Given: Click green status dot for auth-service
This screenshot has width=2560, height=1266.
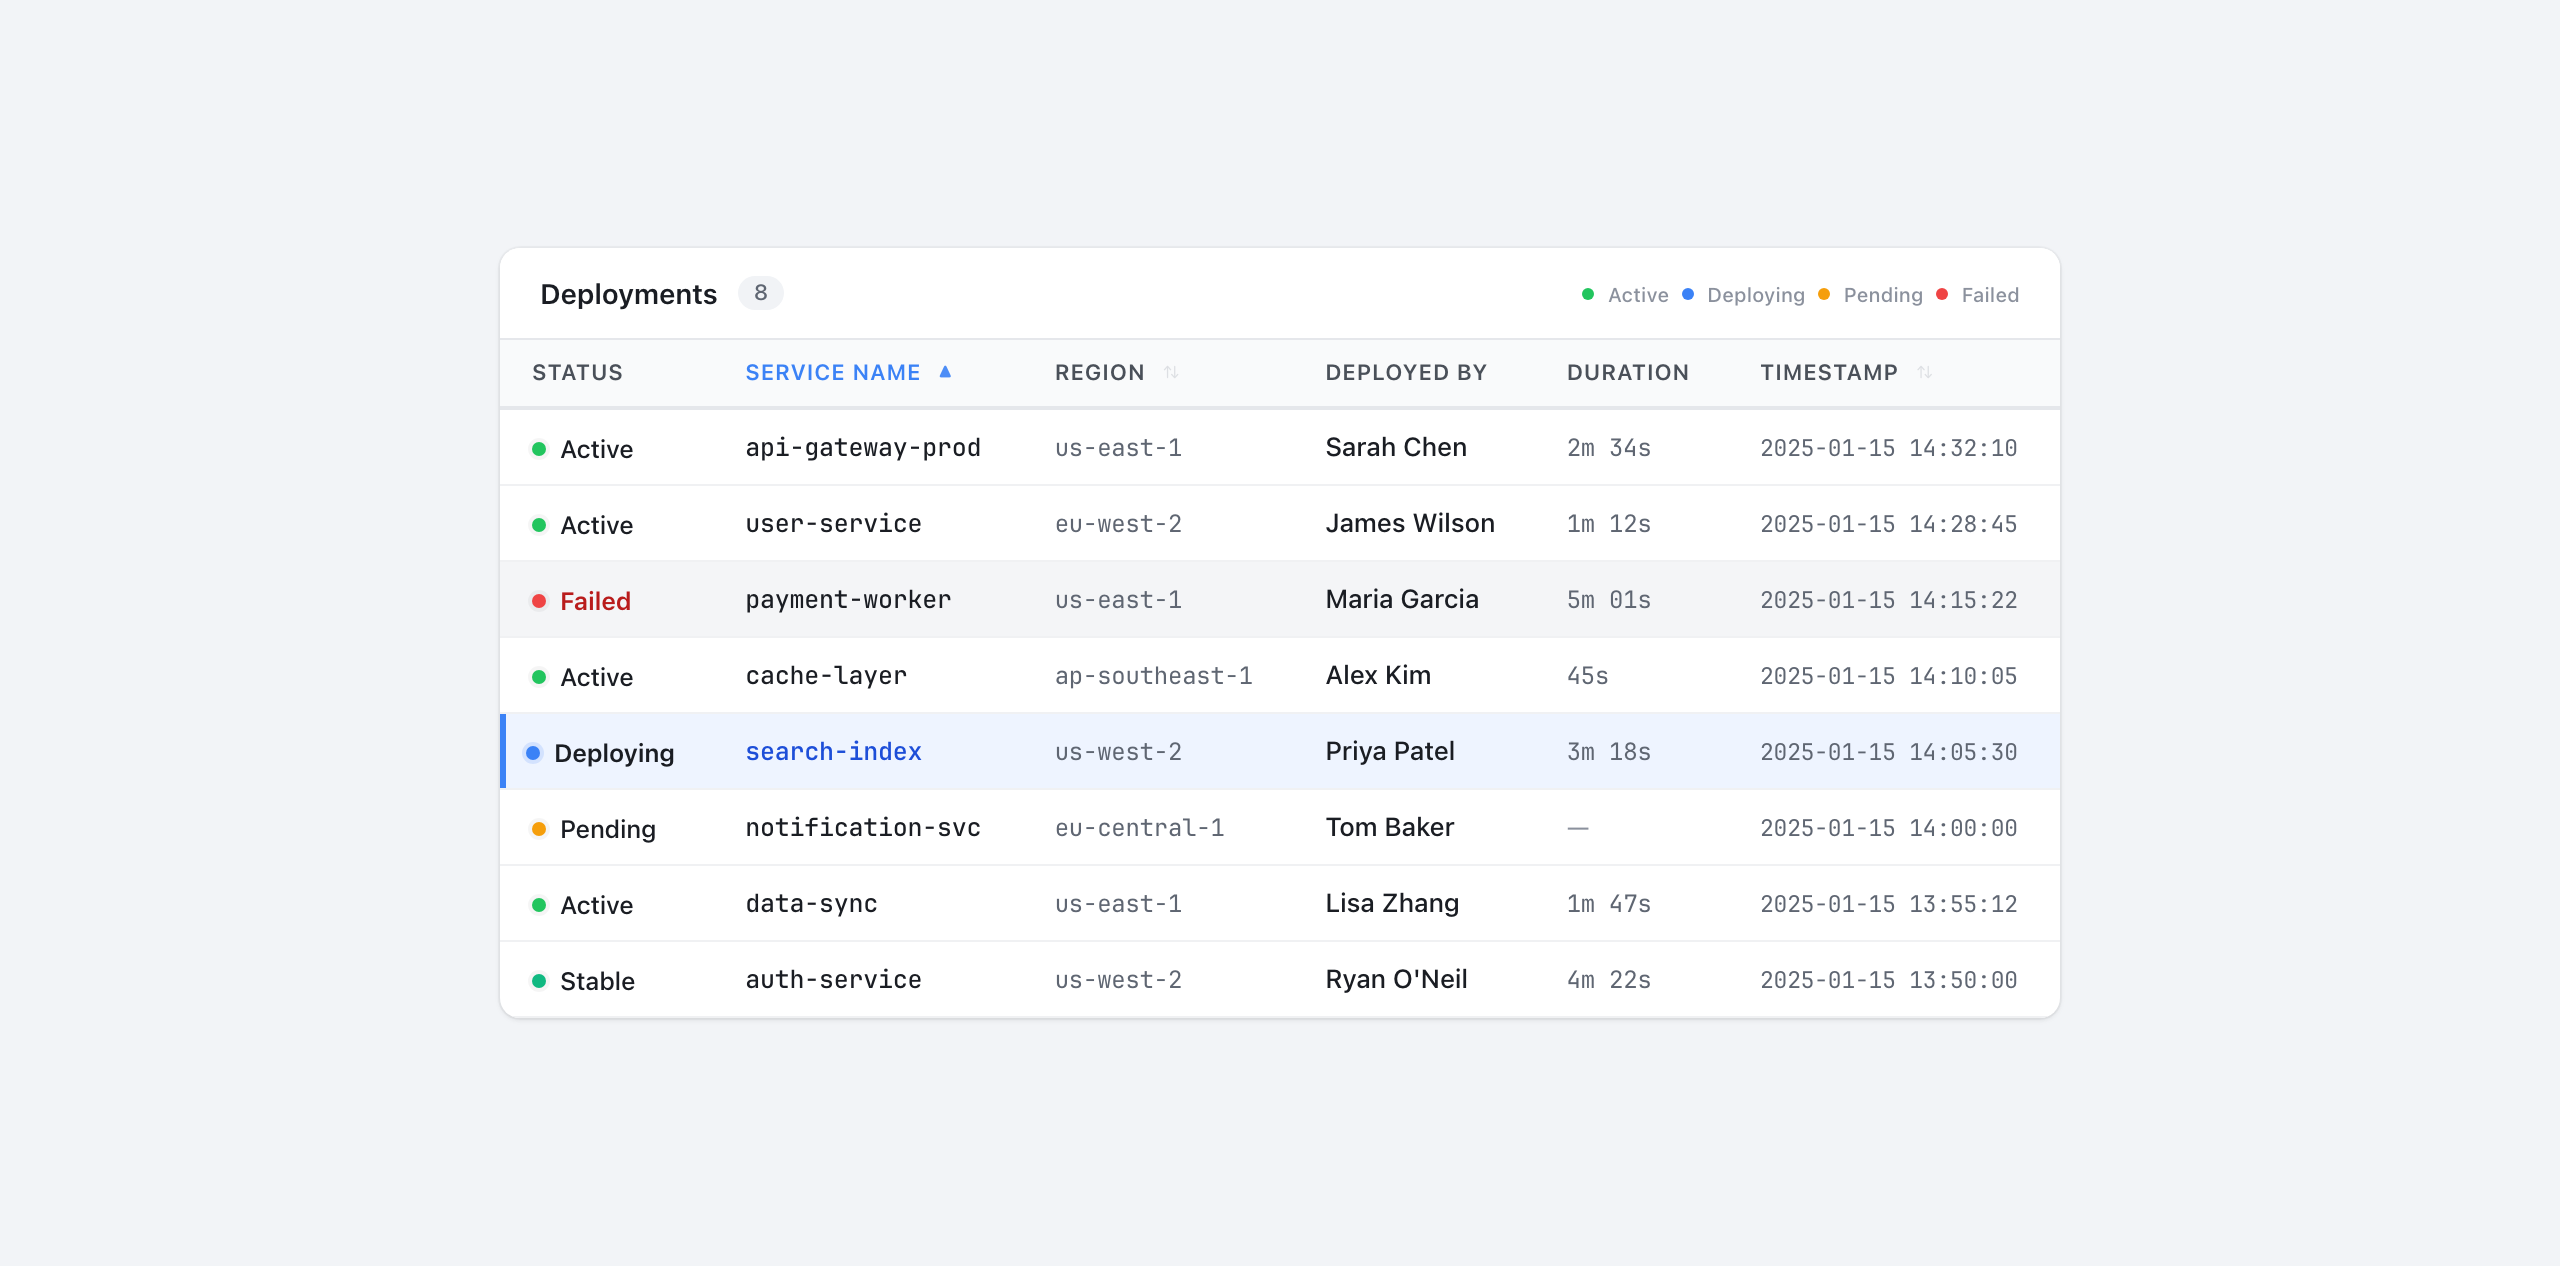Looking at the screenshot, I should pyautogui.click(x=539, y=981).
